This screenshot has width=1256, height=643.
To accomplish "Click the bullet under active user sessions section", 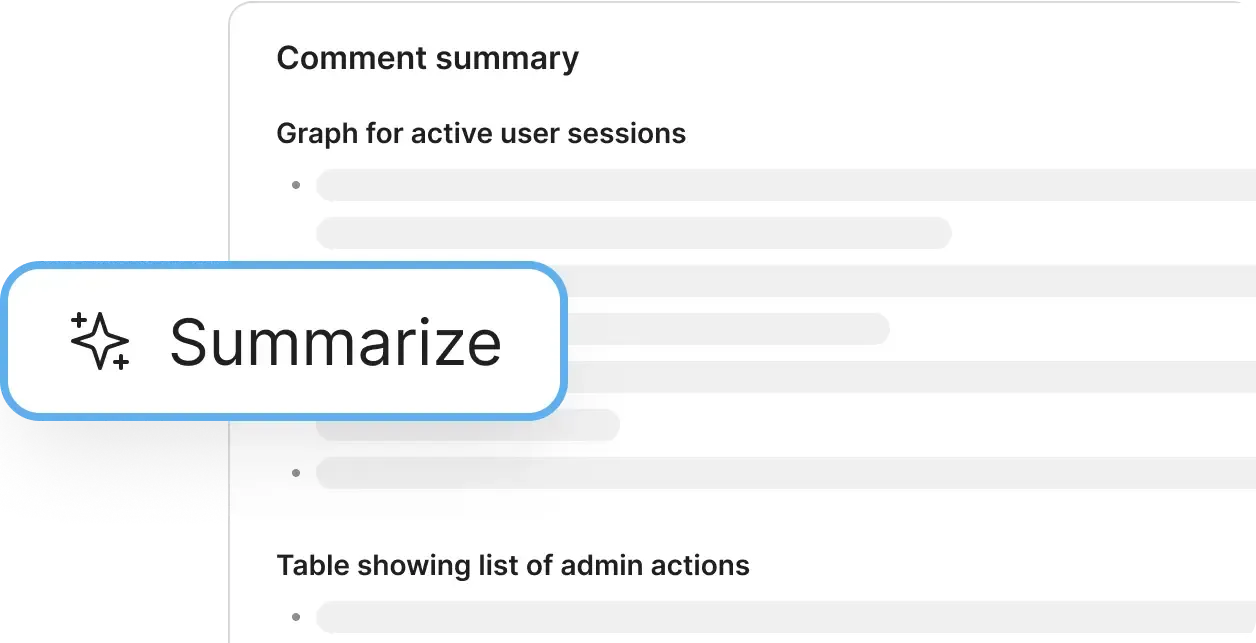I will click(x=296, y=473).
